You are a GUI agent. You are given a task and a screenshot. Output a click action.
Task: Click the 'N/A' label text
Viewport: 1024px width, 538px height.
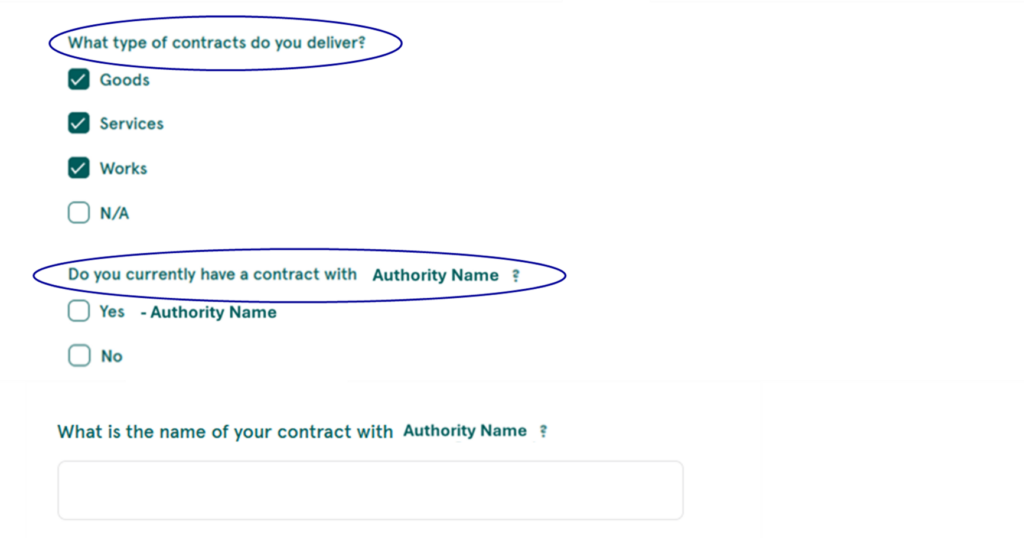114,214
